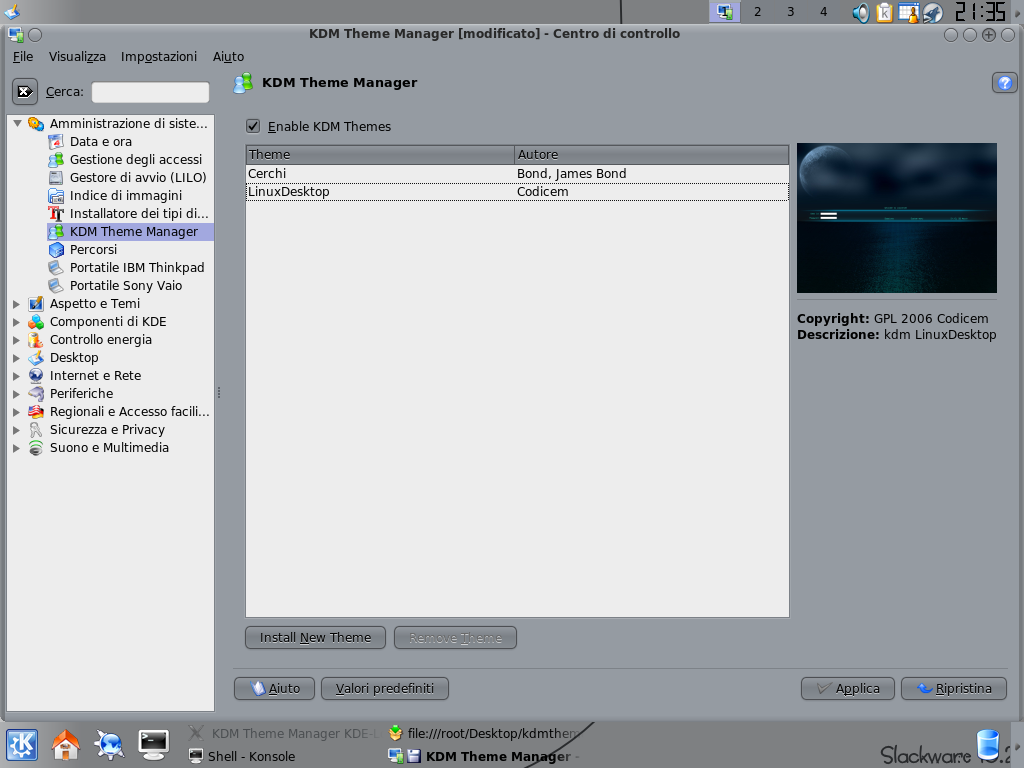Expand the Desktop category
Image resolution: width=1024 pixels, height=768 pixels.
(17, 358)
